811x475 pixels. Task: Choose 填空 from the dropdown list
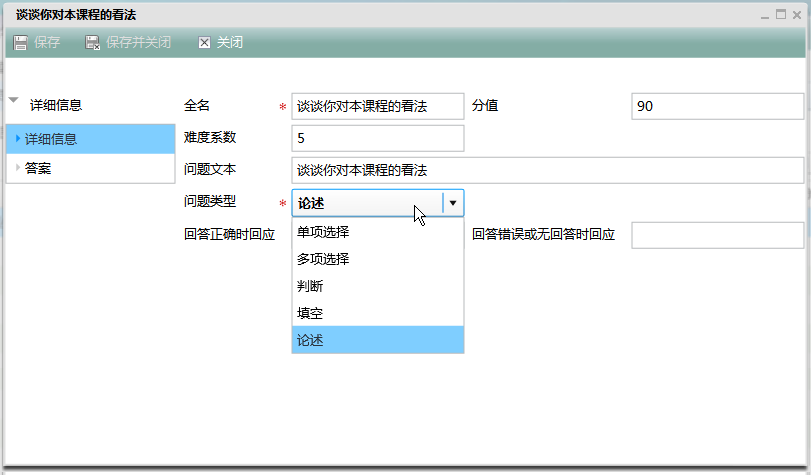point(378,313)
